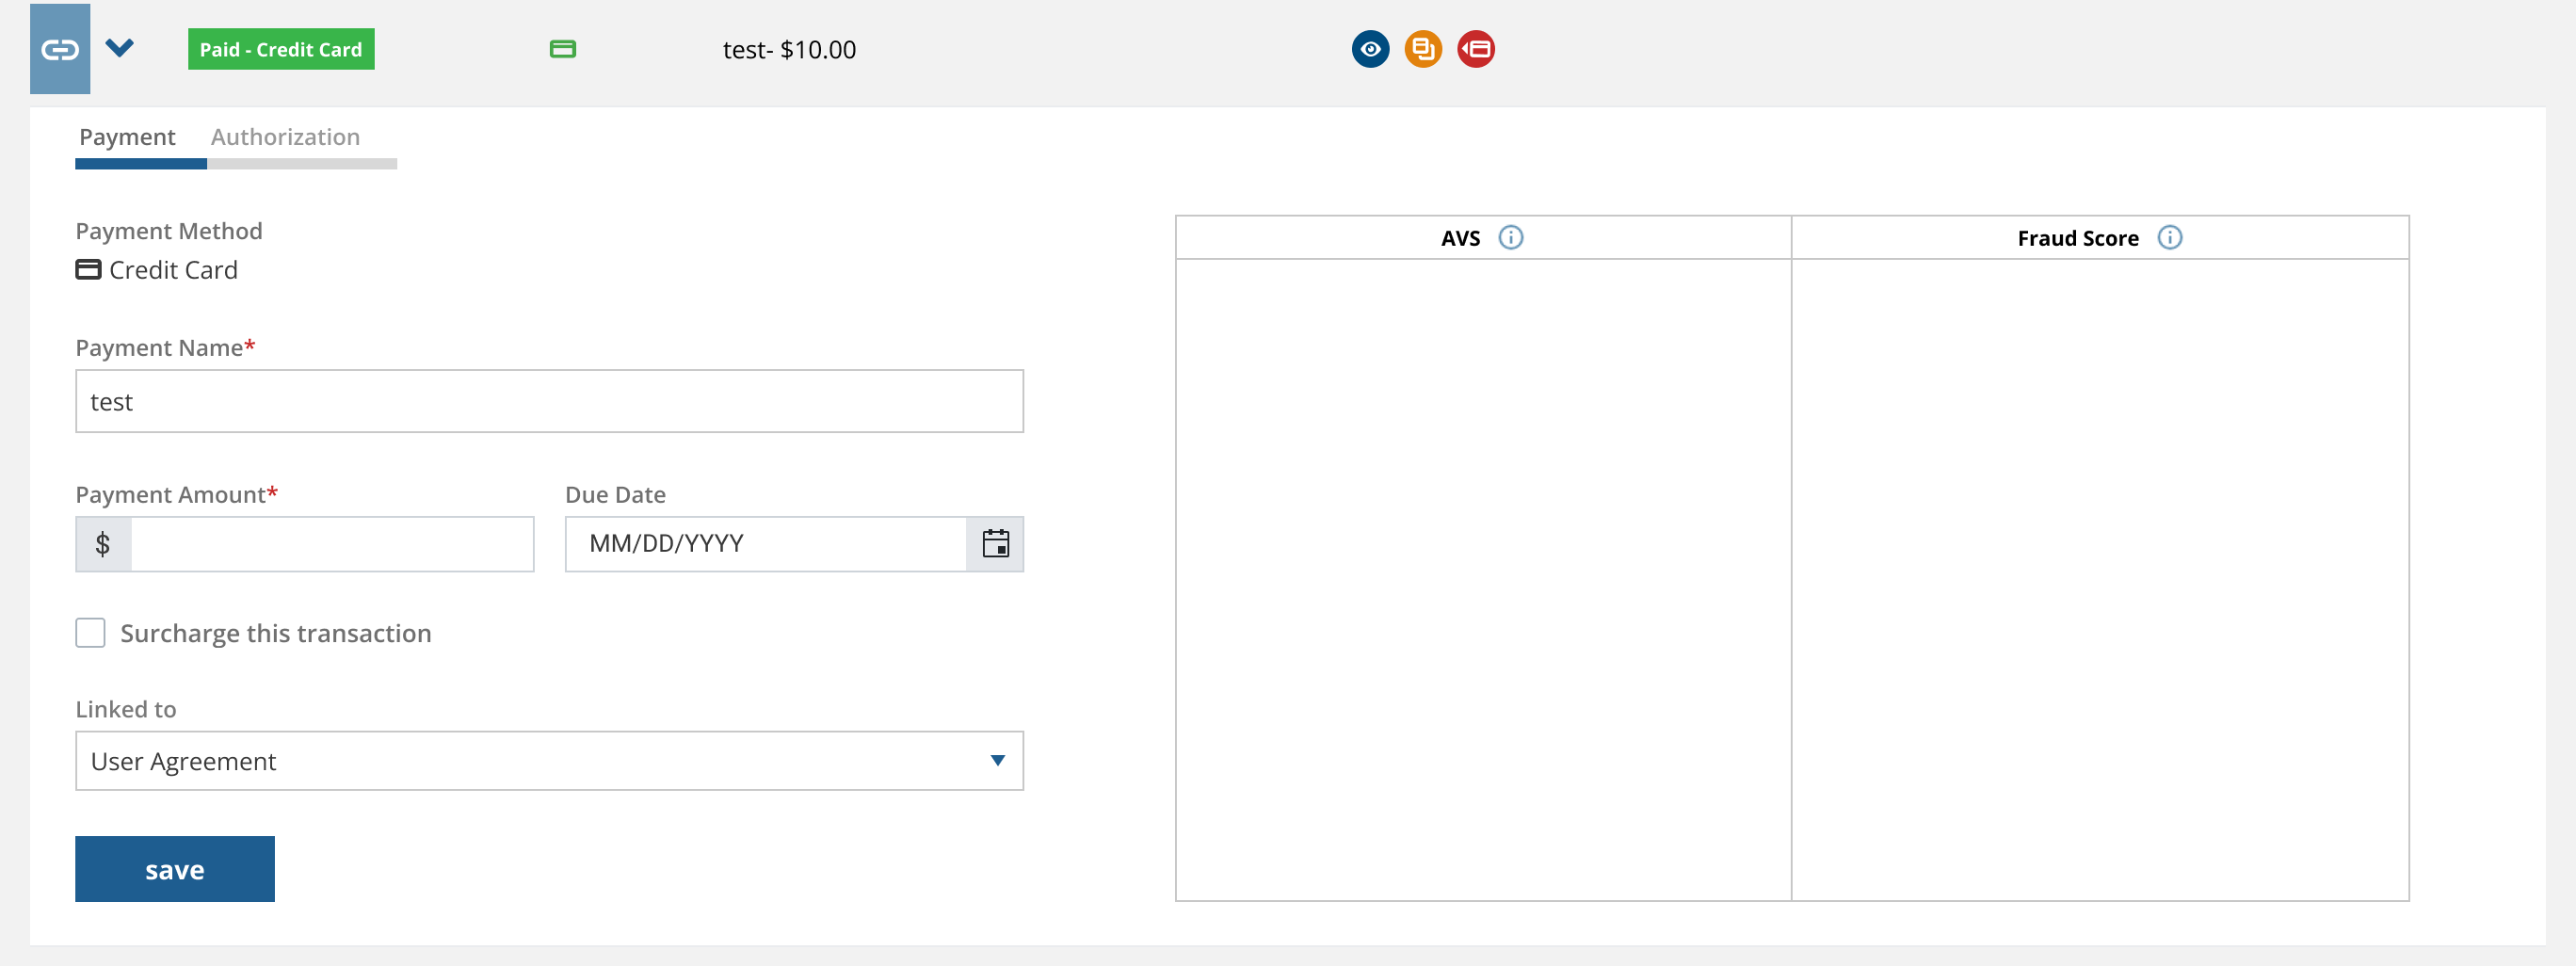Click the red refund card icon
This screenshot has height=966, width=2576.
pyautogui.click(x=1476, y=49)
